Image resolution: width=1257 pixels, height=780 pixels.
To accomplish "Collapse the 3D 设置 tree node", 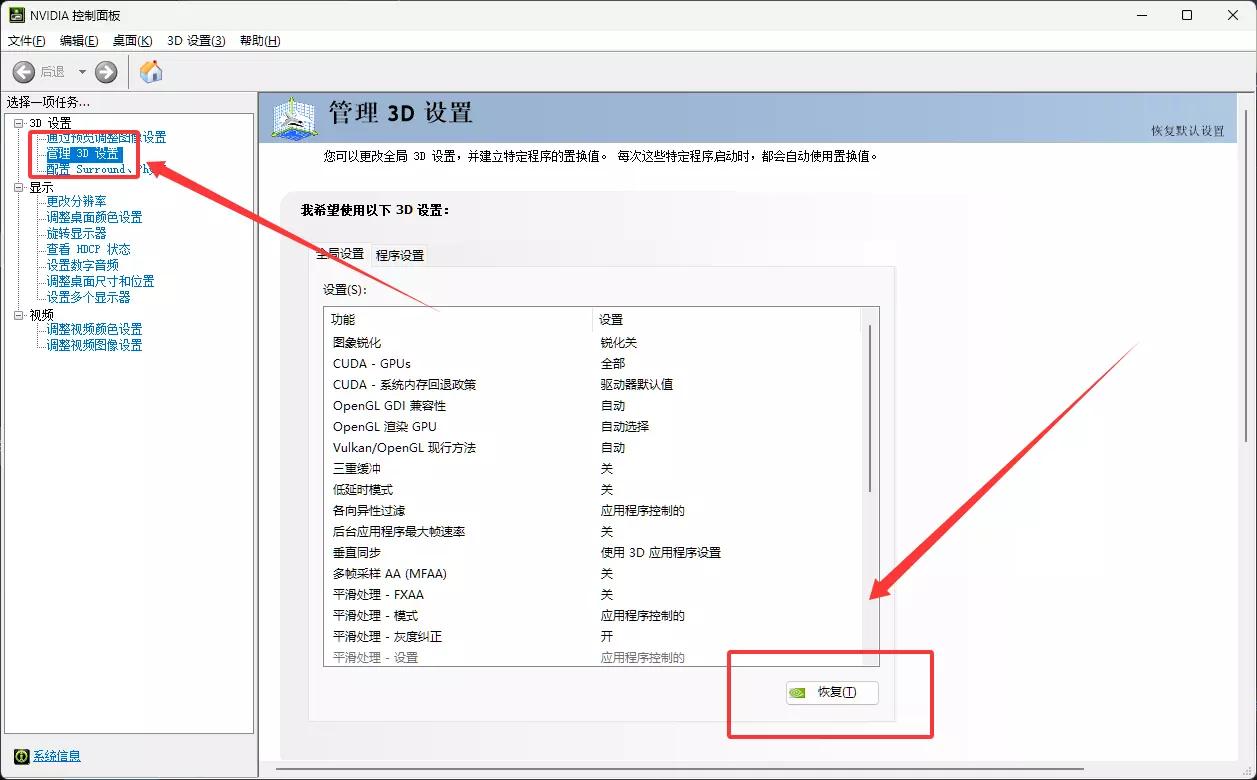I will [18, 123].
